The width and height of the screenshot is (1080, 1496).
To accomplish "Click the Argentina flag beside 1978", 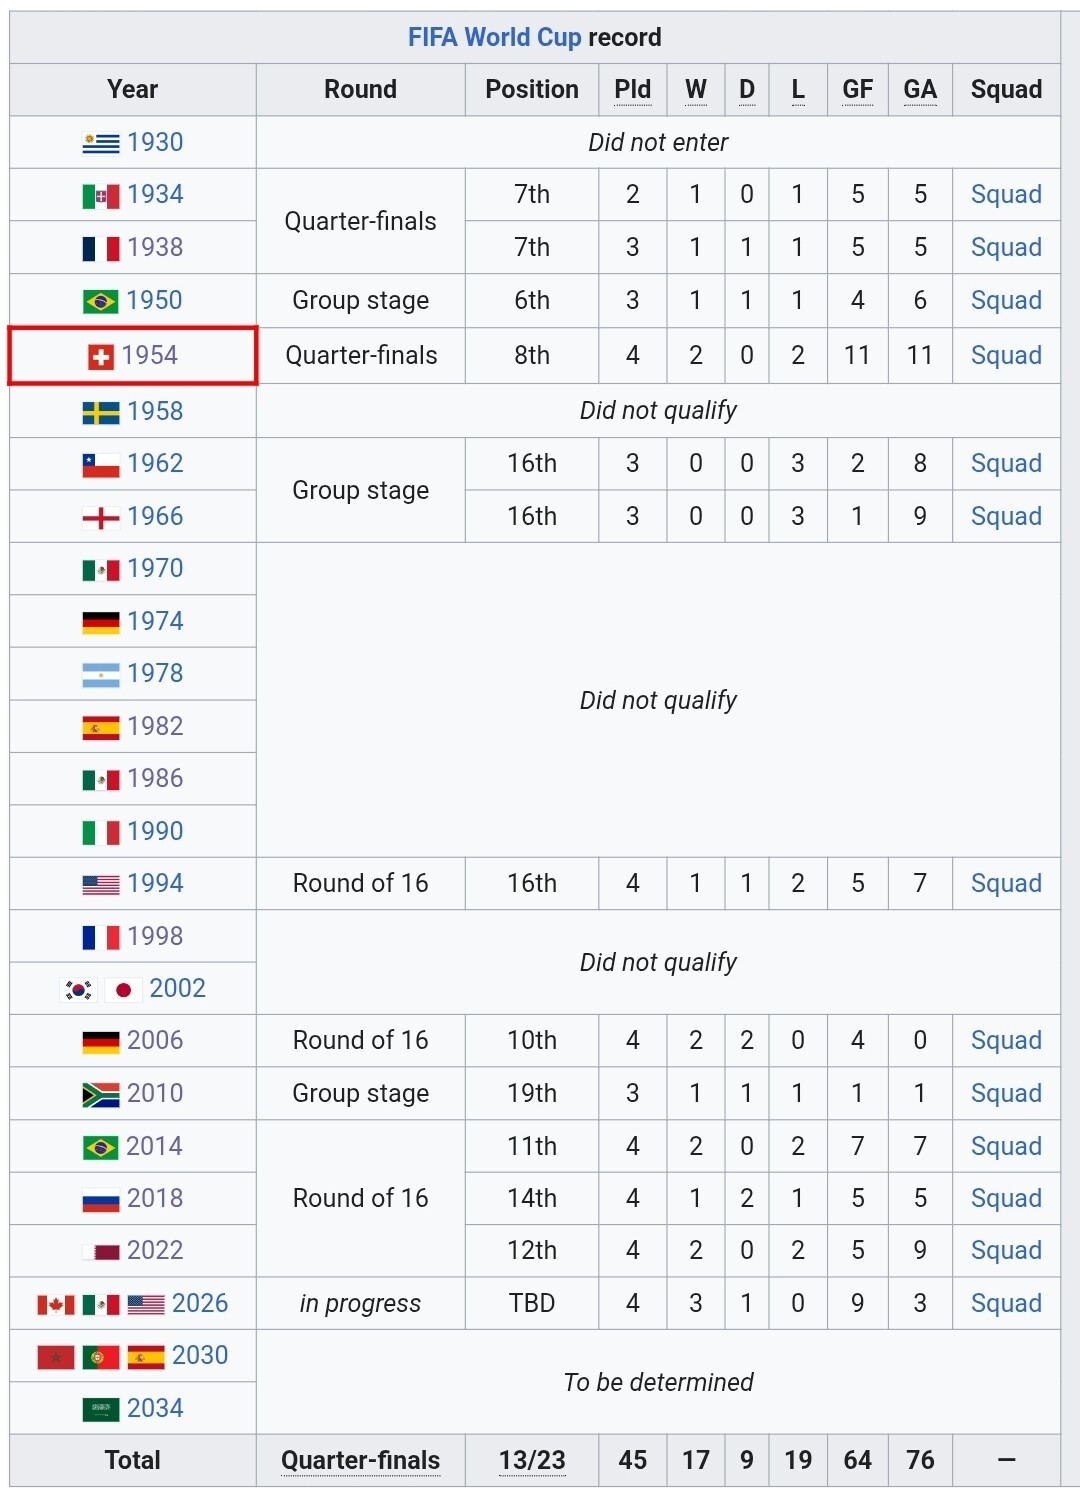I will pos(101,675).
